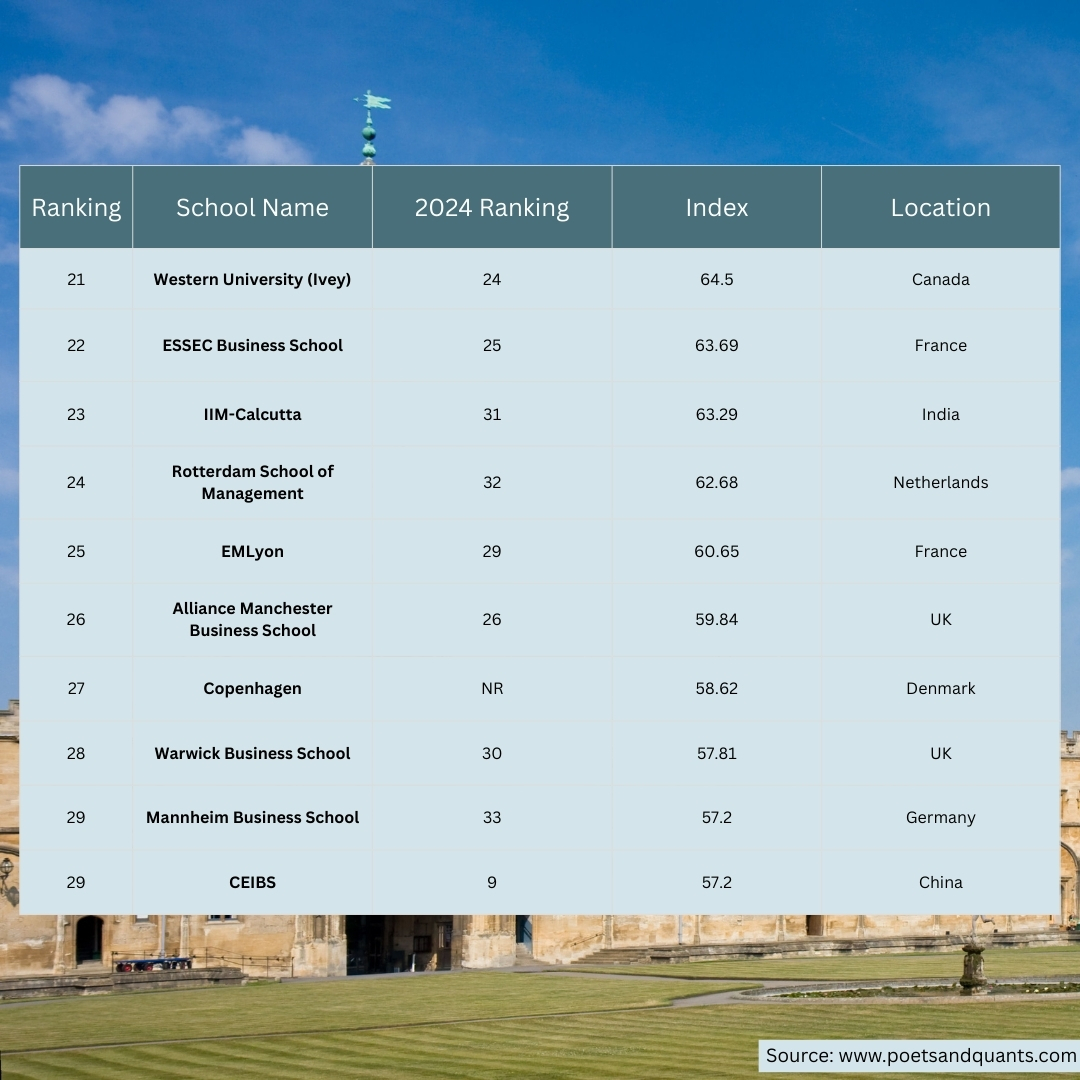
Task: Click index value 58.62
Action: pos(716,689)
